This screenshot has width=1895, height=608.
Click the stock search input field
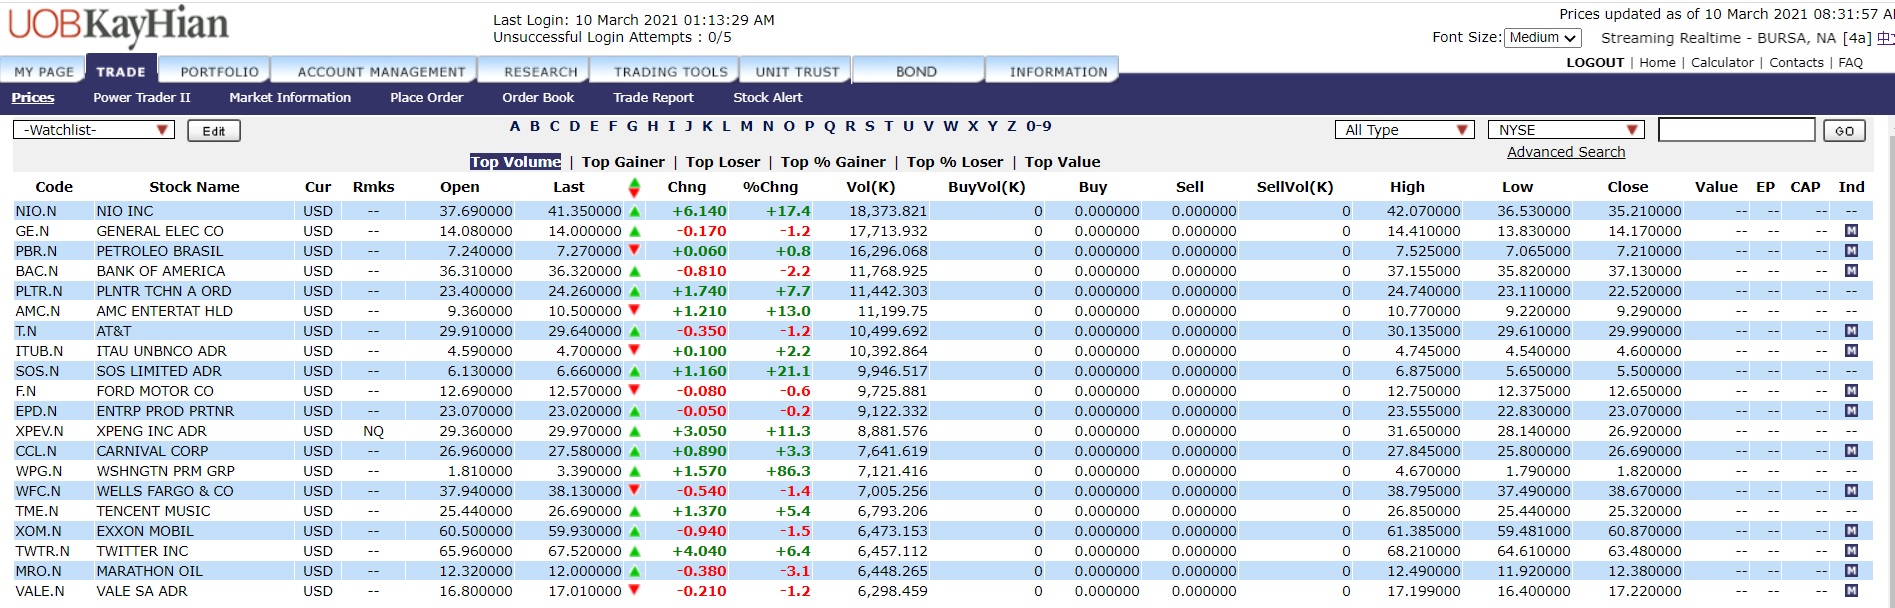click(1736, 130)
